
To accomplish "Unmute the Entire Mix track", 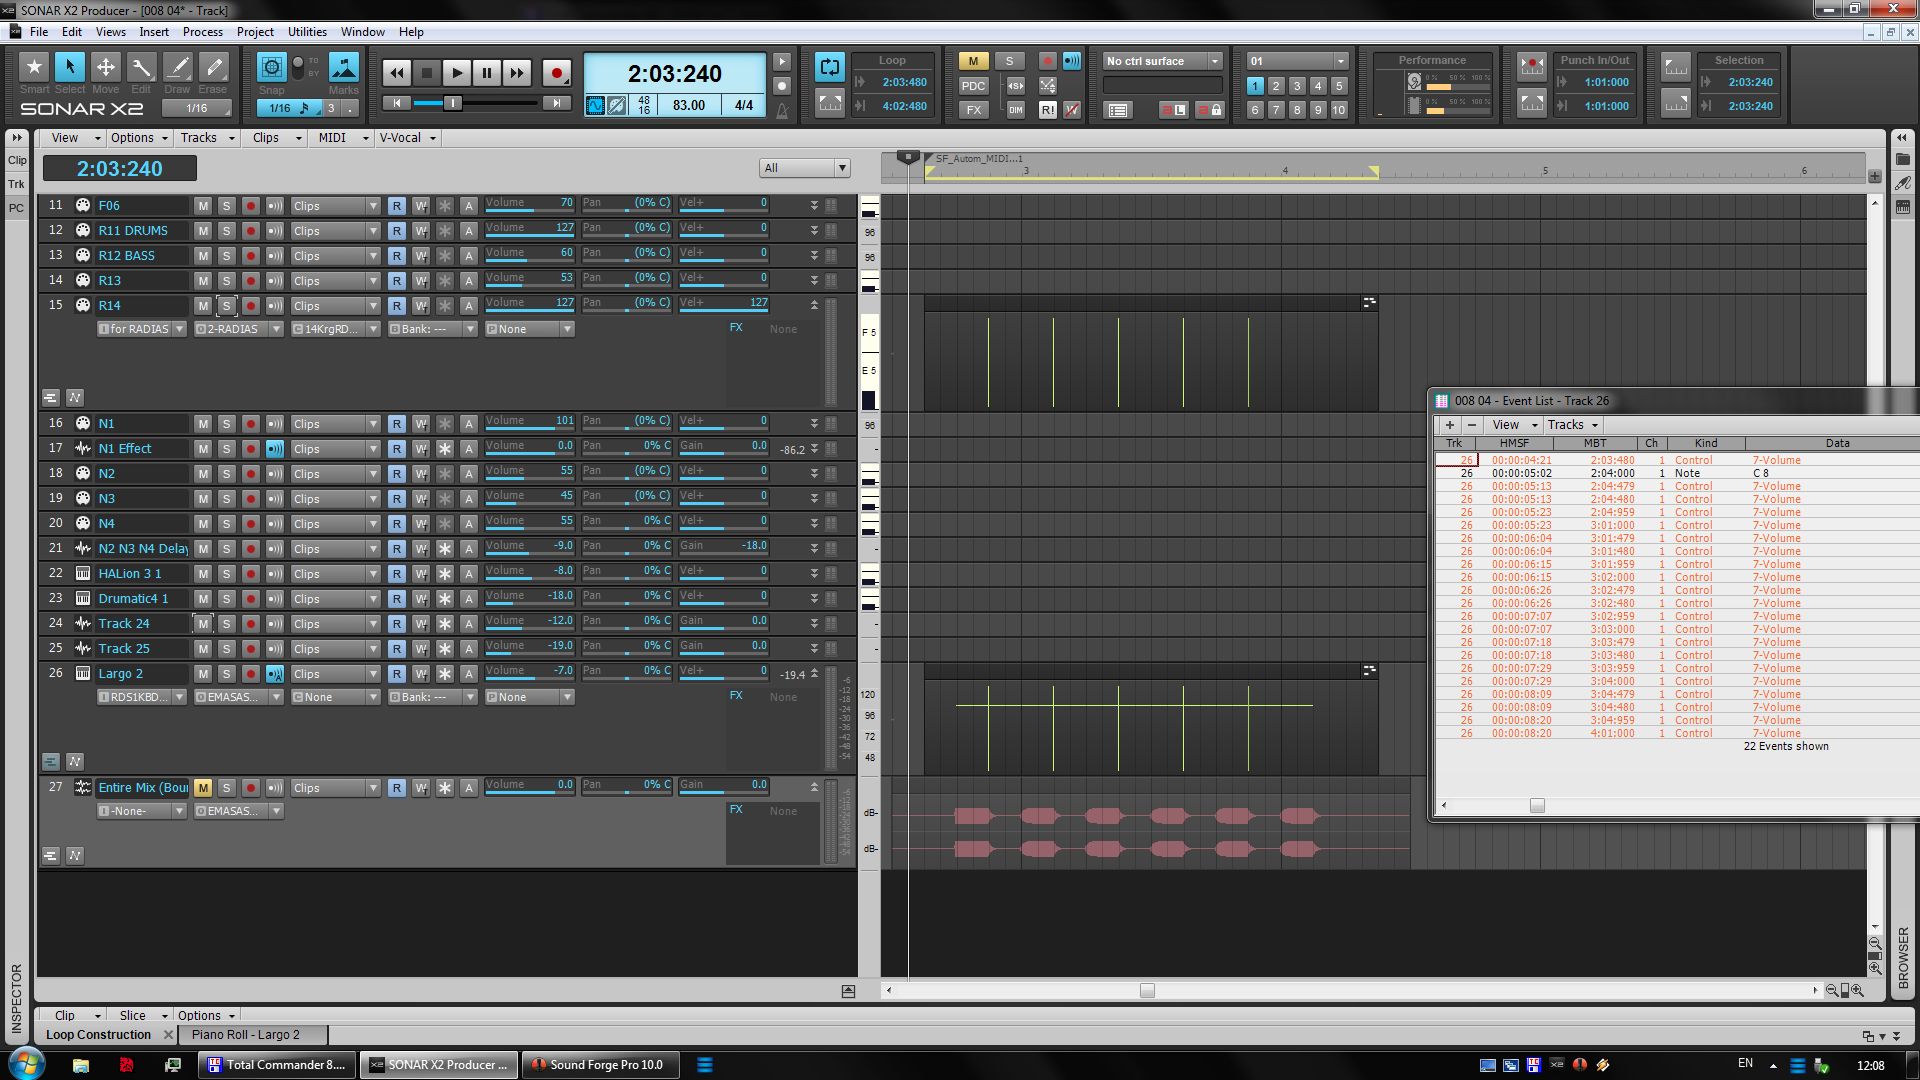I will pyautogui.click(x=203, y=788).
